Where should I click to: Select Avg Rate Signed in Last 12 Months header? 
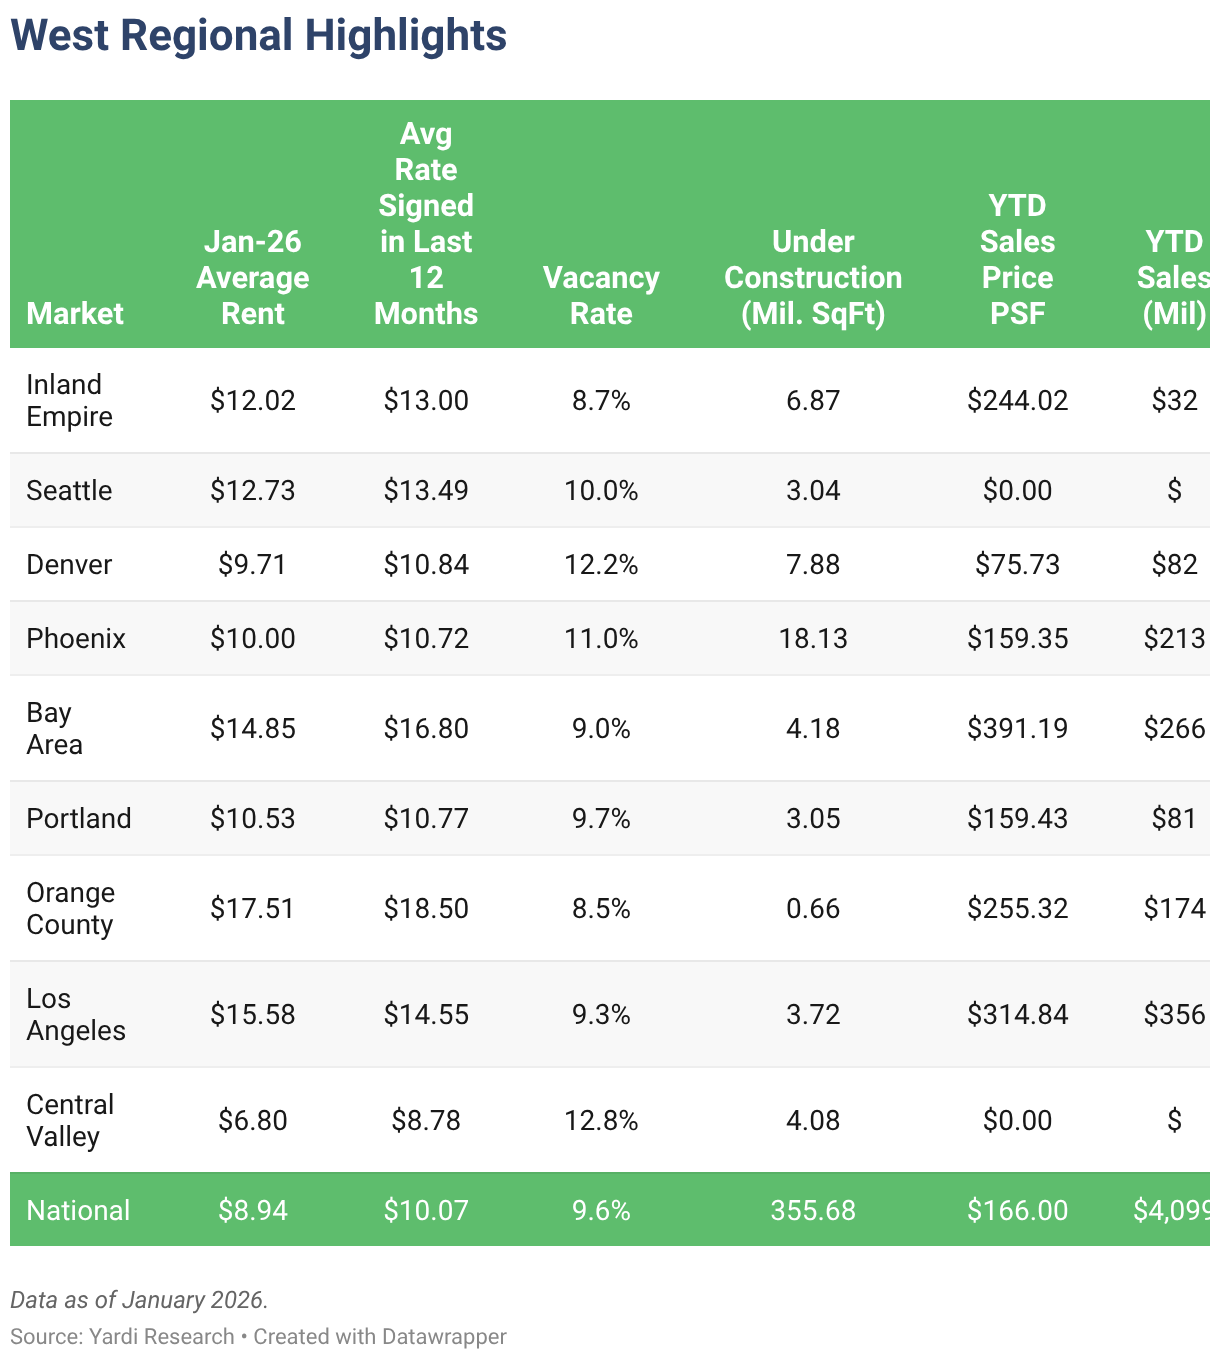pos(426,223)
